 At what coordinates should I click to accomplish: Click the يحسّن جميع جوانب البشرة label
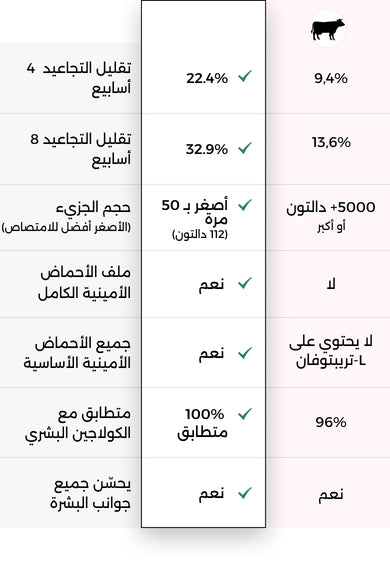point(91,493)
